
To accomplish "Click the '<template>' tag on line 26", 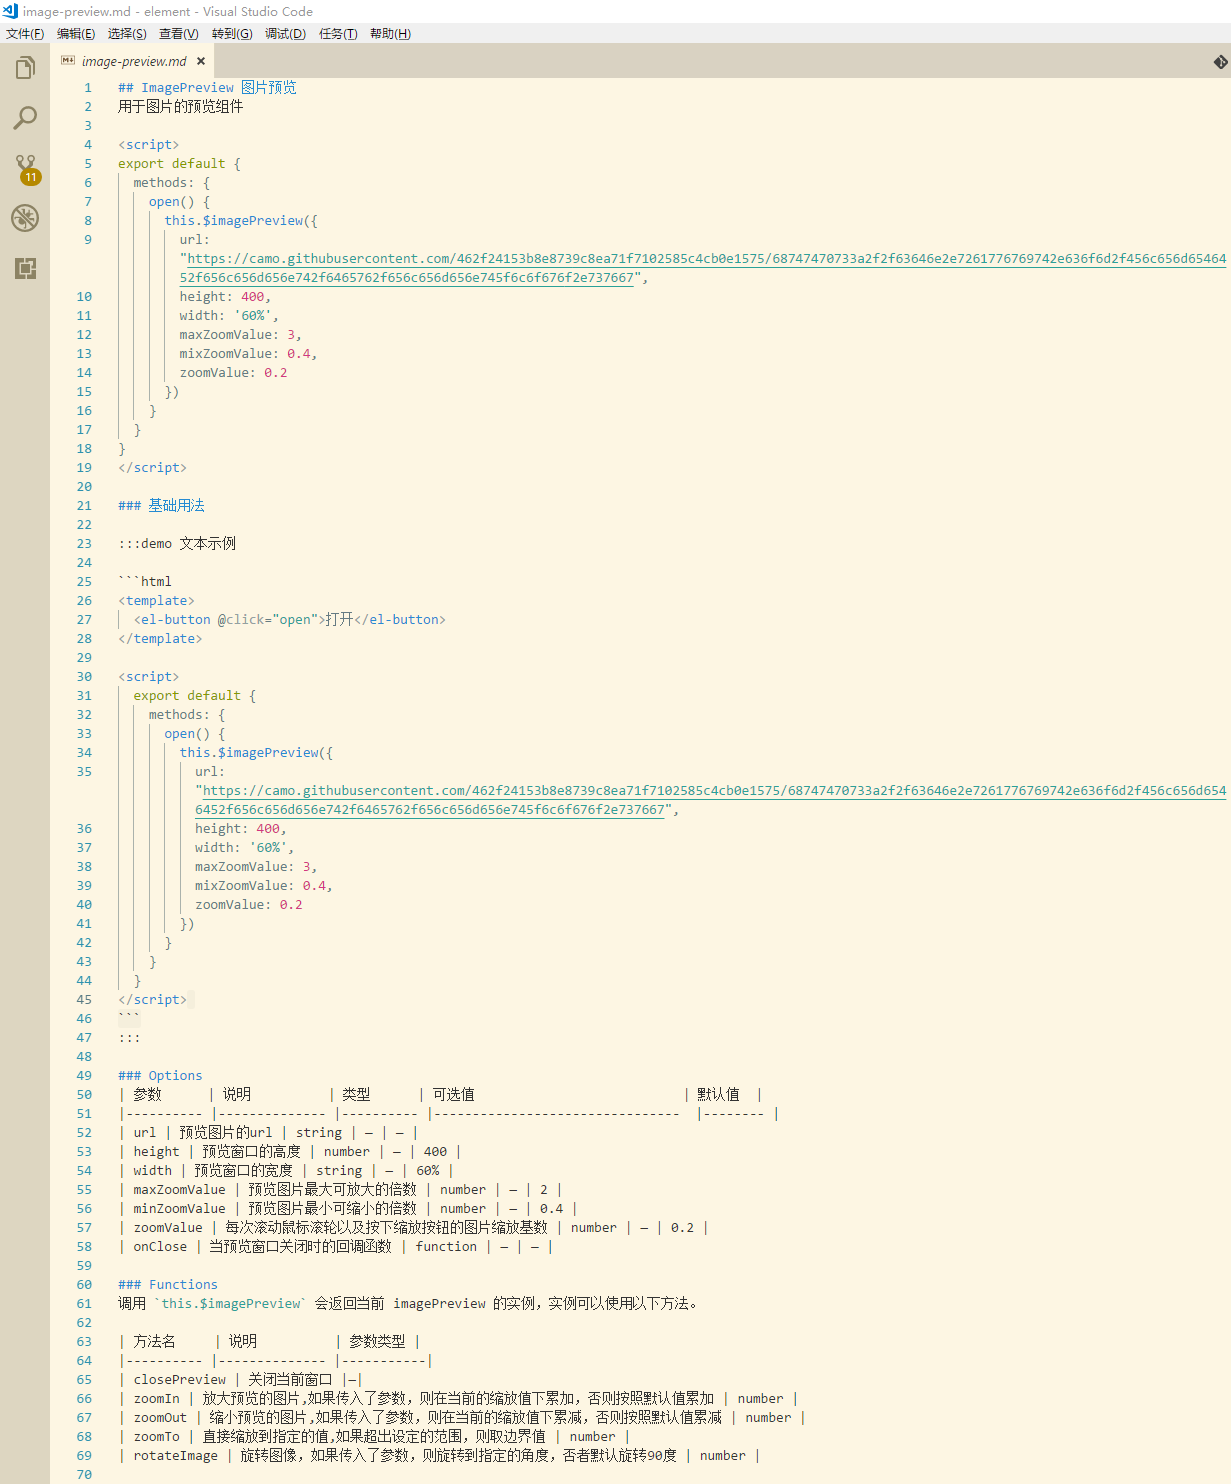I will coord(156,601).
